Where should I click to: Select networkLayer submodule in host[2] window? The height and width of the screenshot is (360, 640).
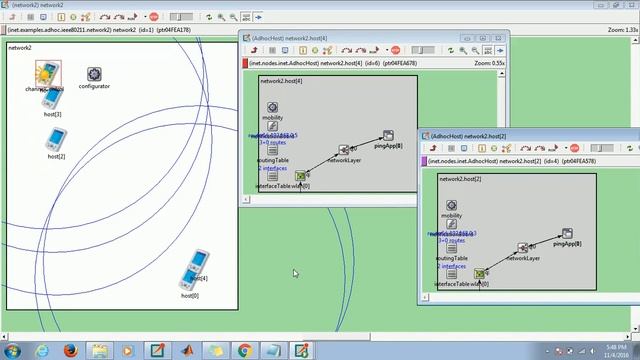pyautogui.click(x=523, y=248)
